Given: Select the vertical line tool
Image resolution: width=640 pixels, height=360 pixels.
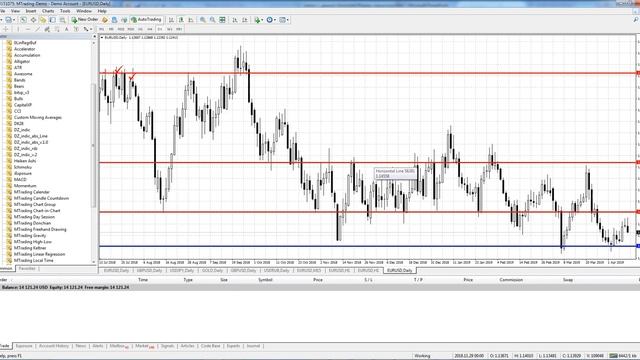Looking at the screenshot, I should coord(18,29).
